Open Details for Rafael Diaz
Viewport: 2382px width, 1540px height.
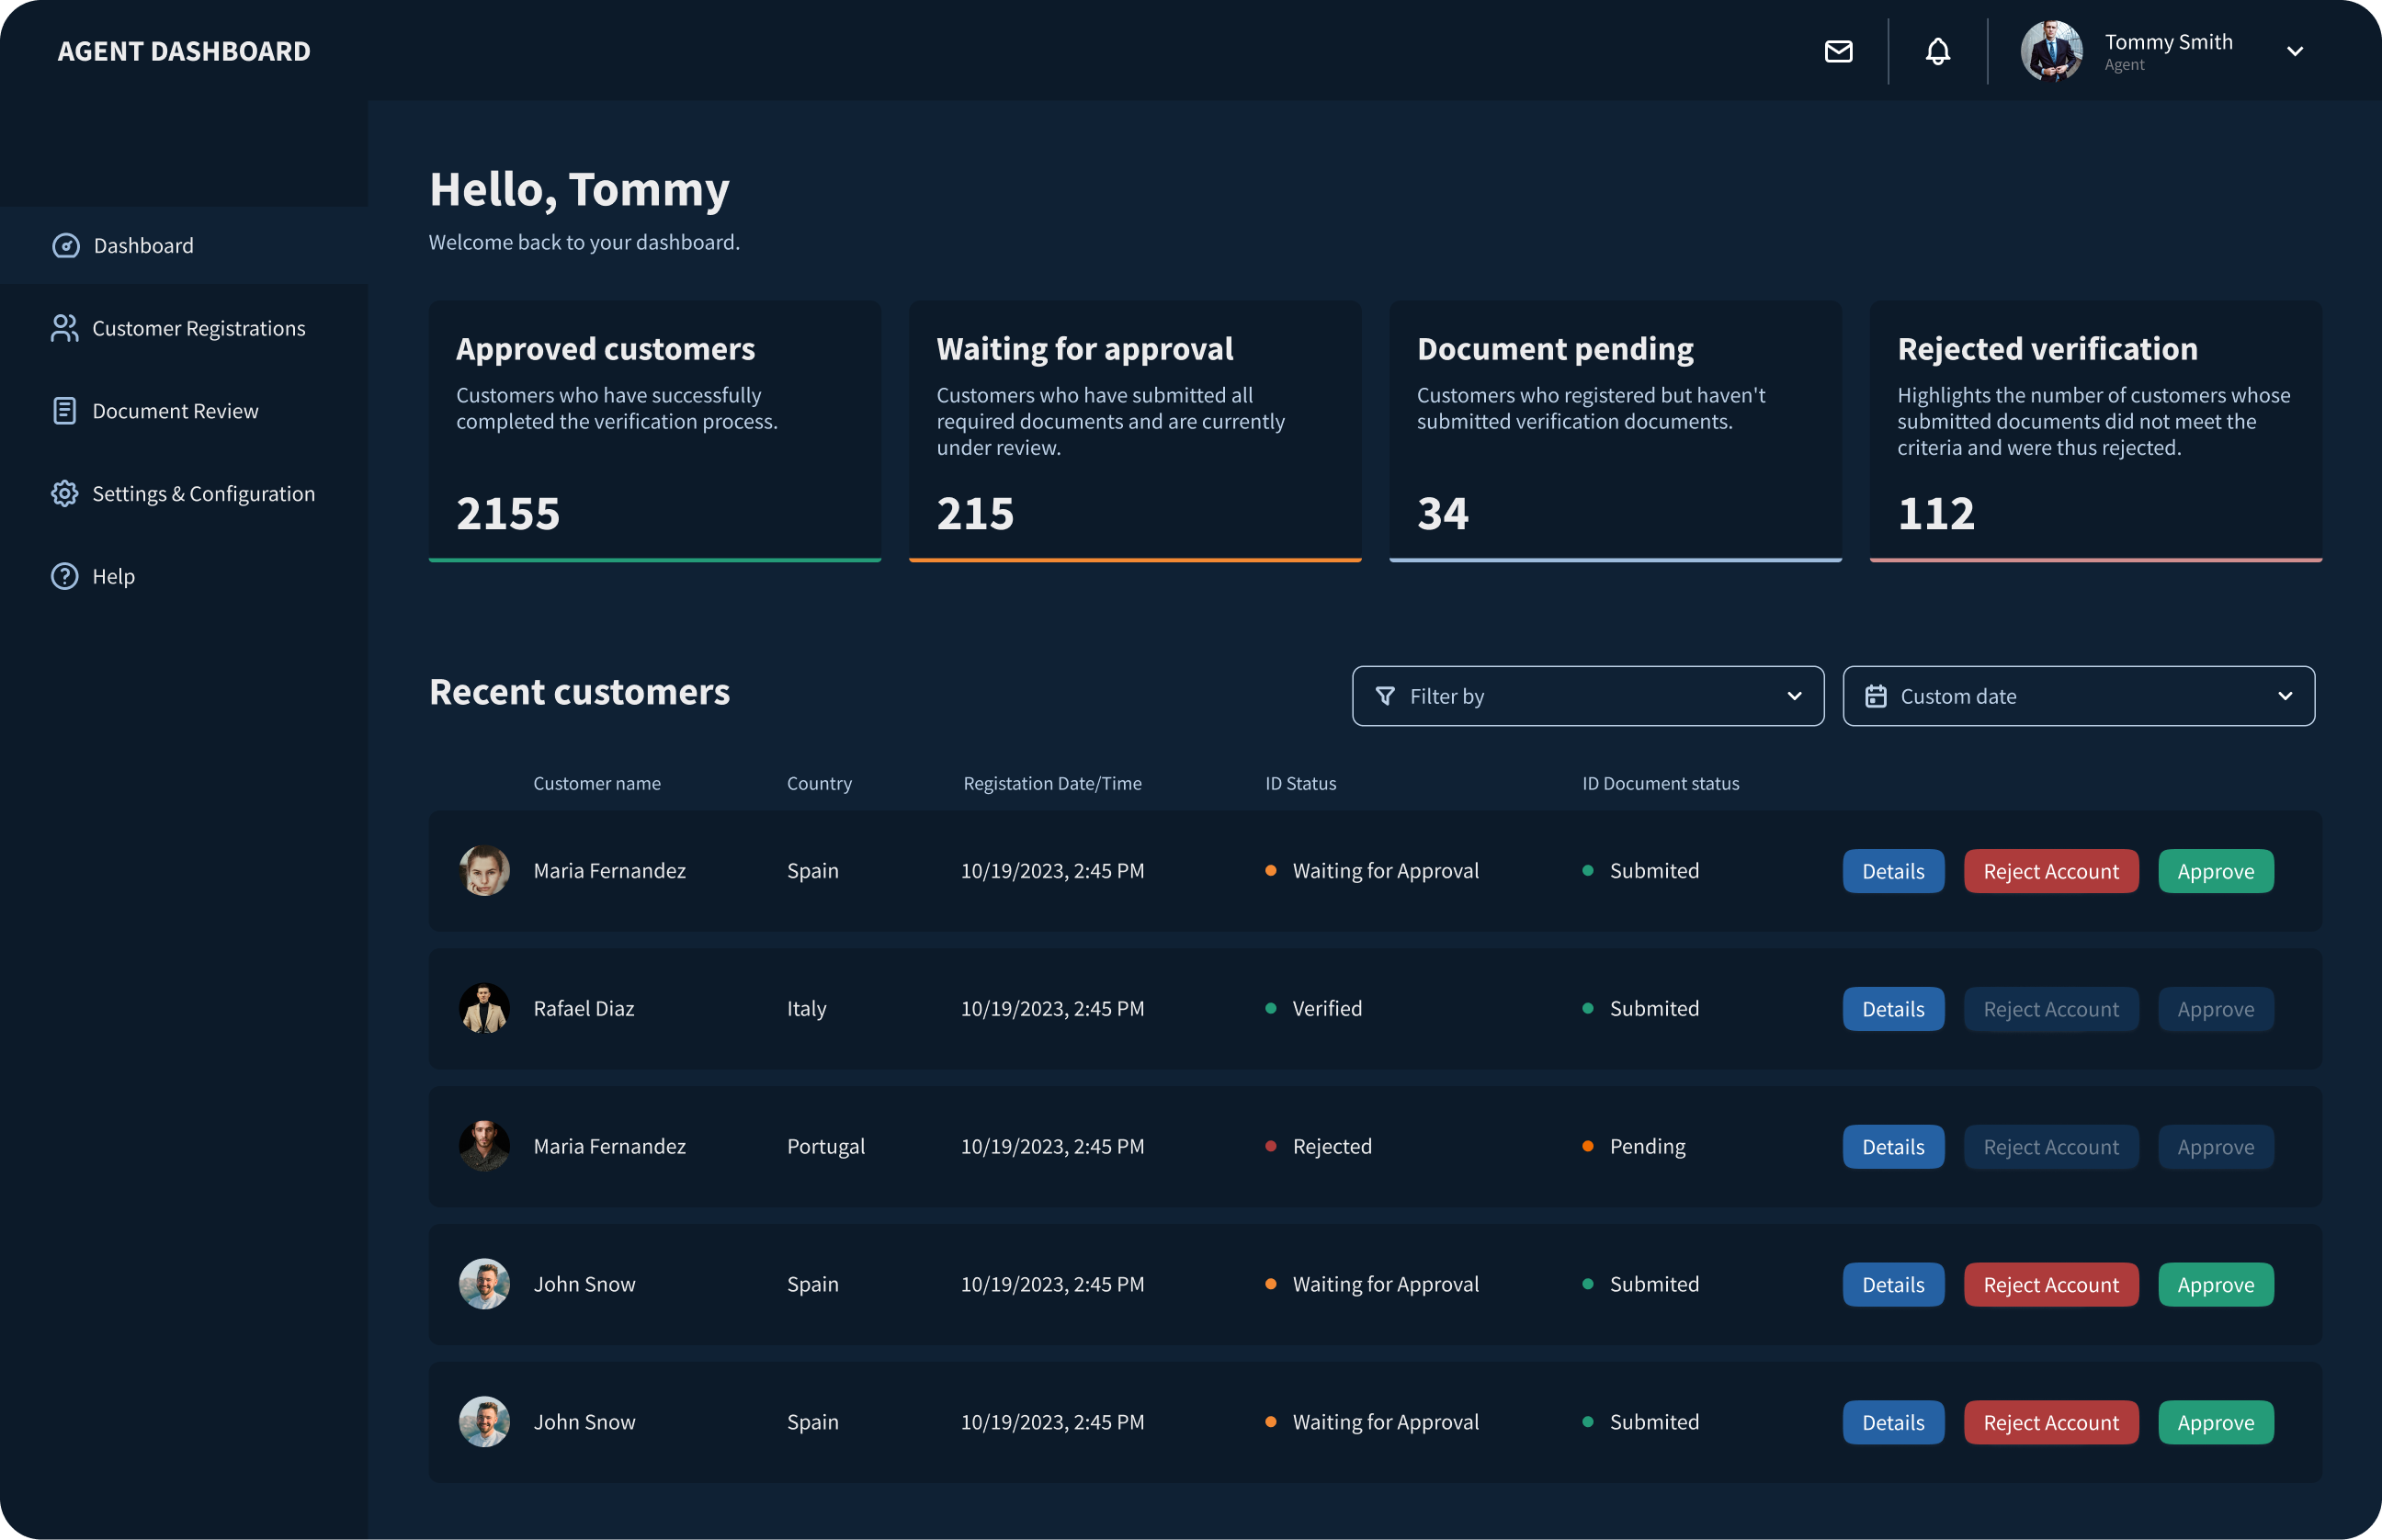pos(1892,1009)
